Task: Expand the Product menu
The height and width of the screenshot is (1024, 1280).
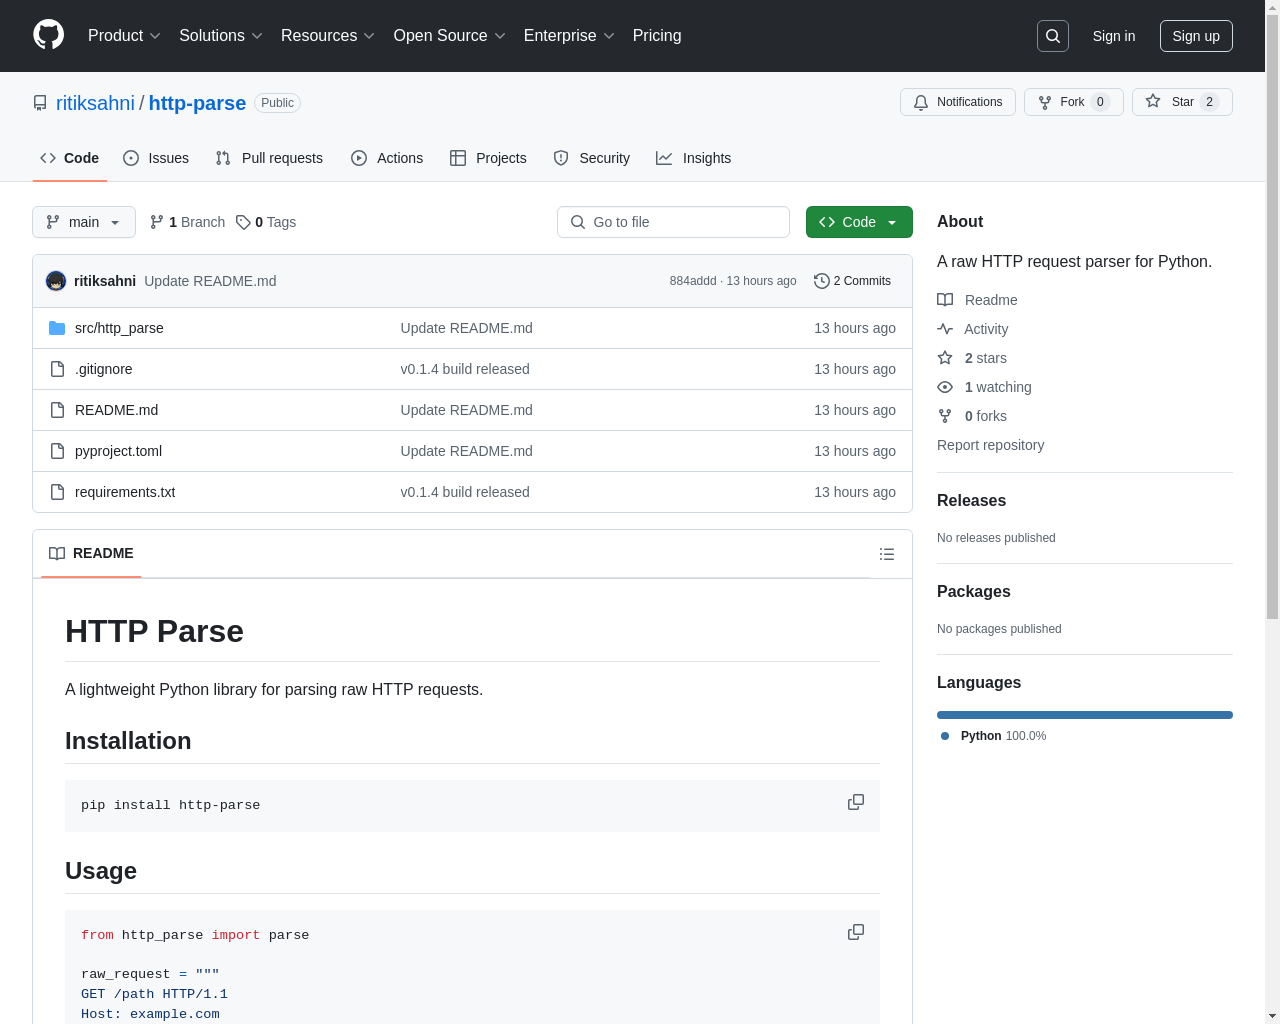Action: click(x=124, y=36)
